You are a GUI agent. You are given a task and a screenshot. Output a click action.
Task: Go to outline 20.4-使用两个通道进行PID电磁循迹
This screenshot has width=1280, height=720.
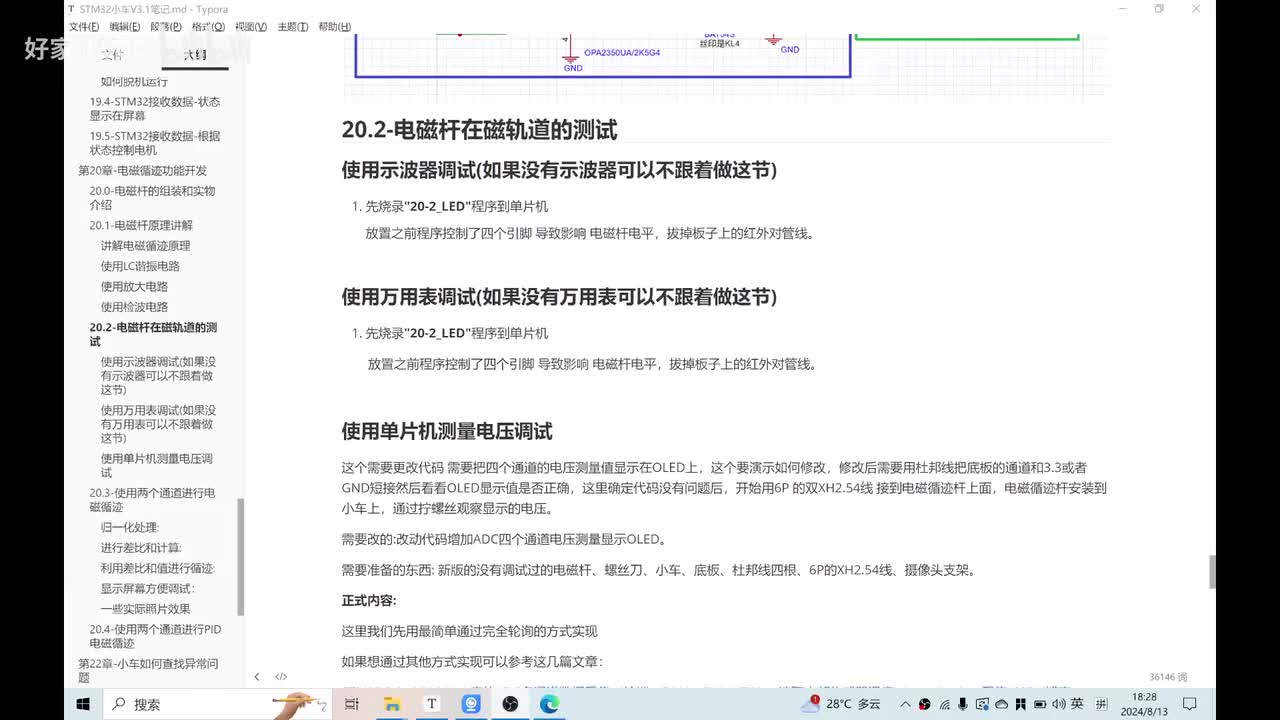(x=155, y=636)
